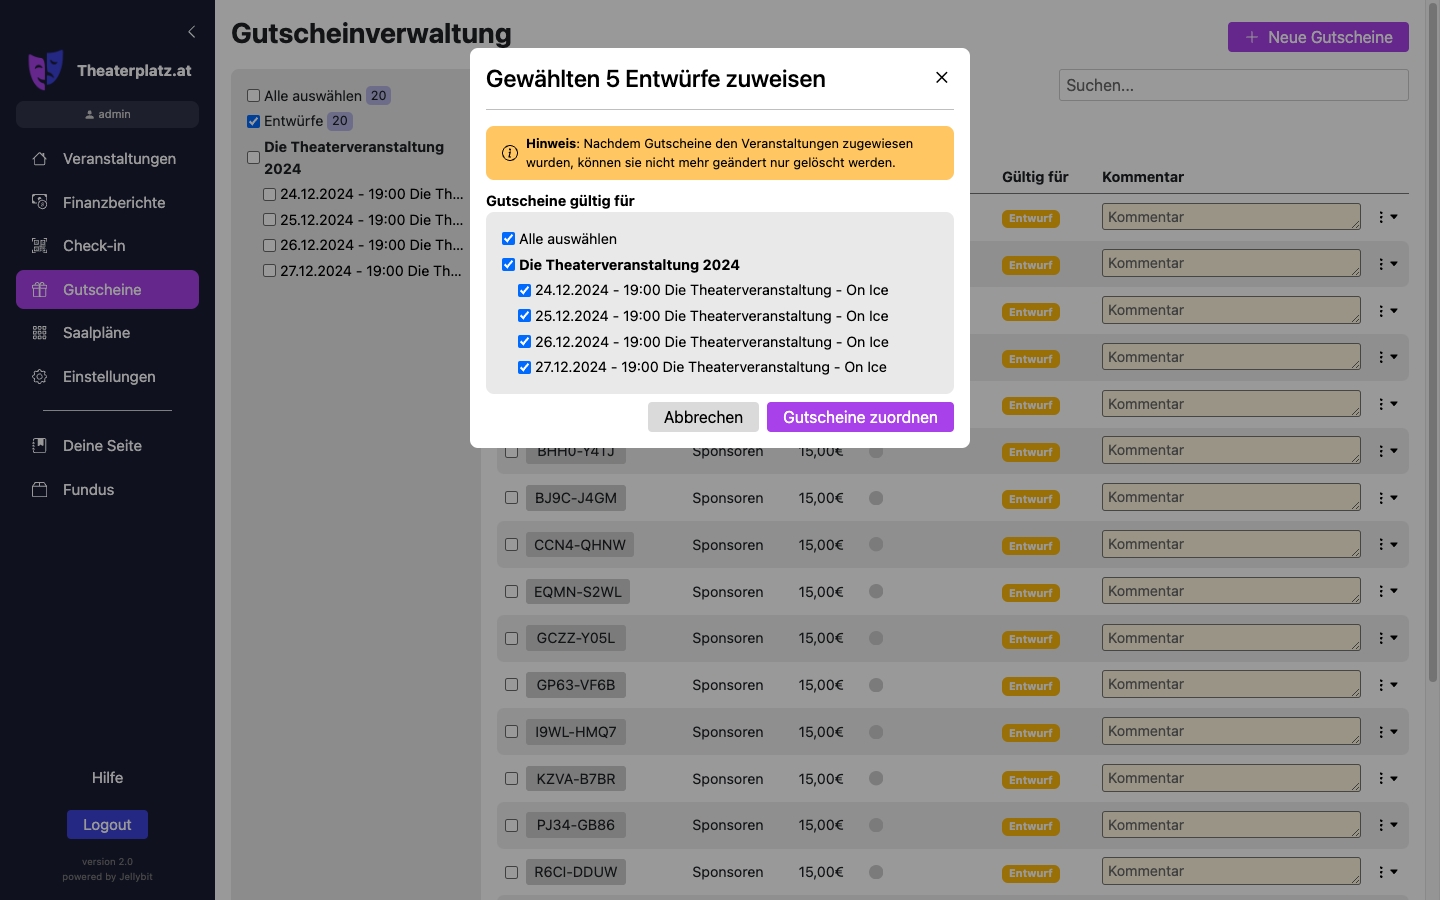This screenshot has height=900, width=1440.
Task: Click the Fundus icon in sidebar
Action: click(40, 490)
